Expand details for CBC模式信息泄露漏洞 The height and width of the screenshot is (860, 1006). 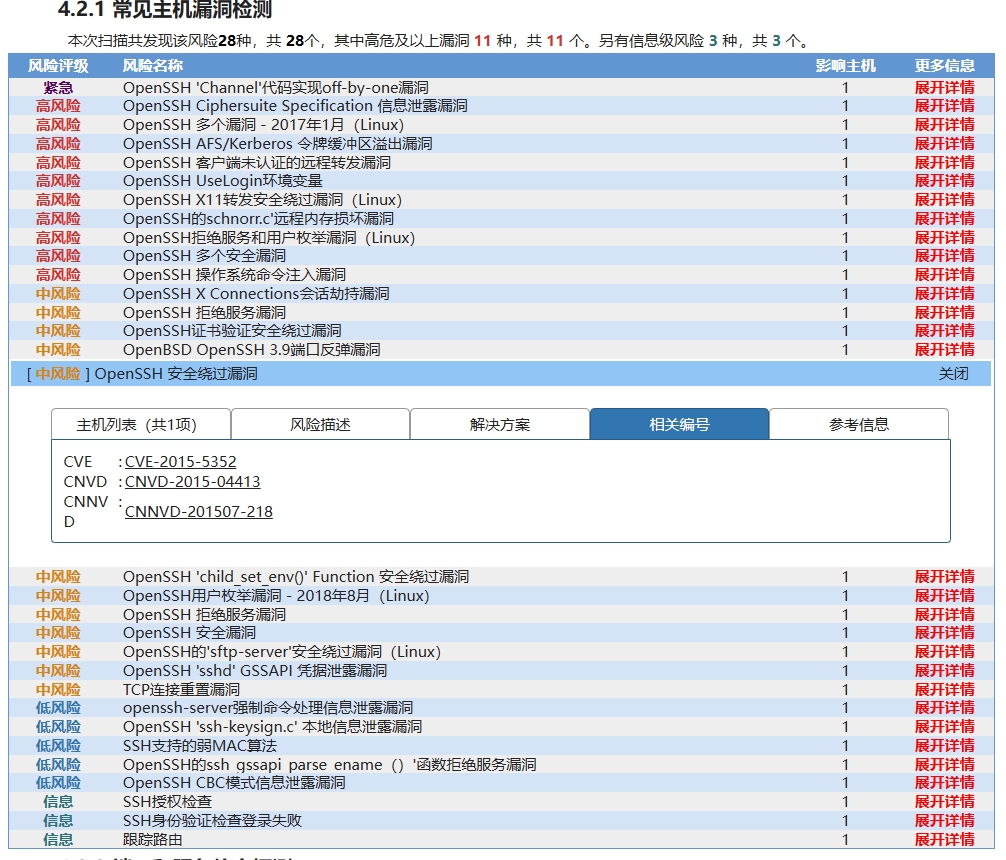click(944, 782)
